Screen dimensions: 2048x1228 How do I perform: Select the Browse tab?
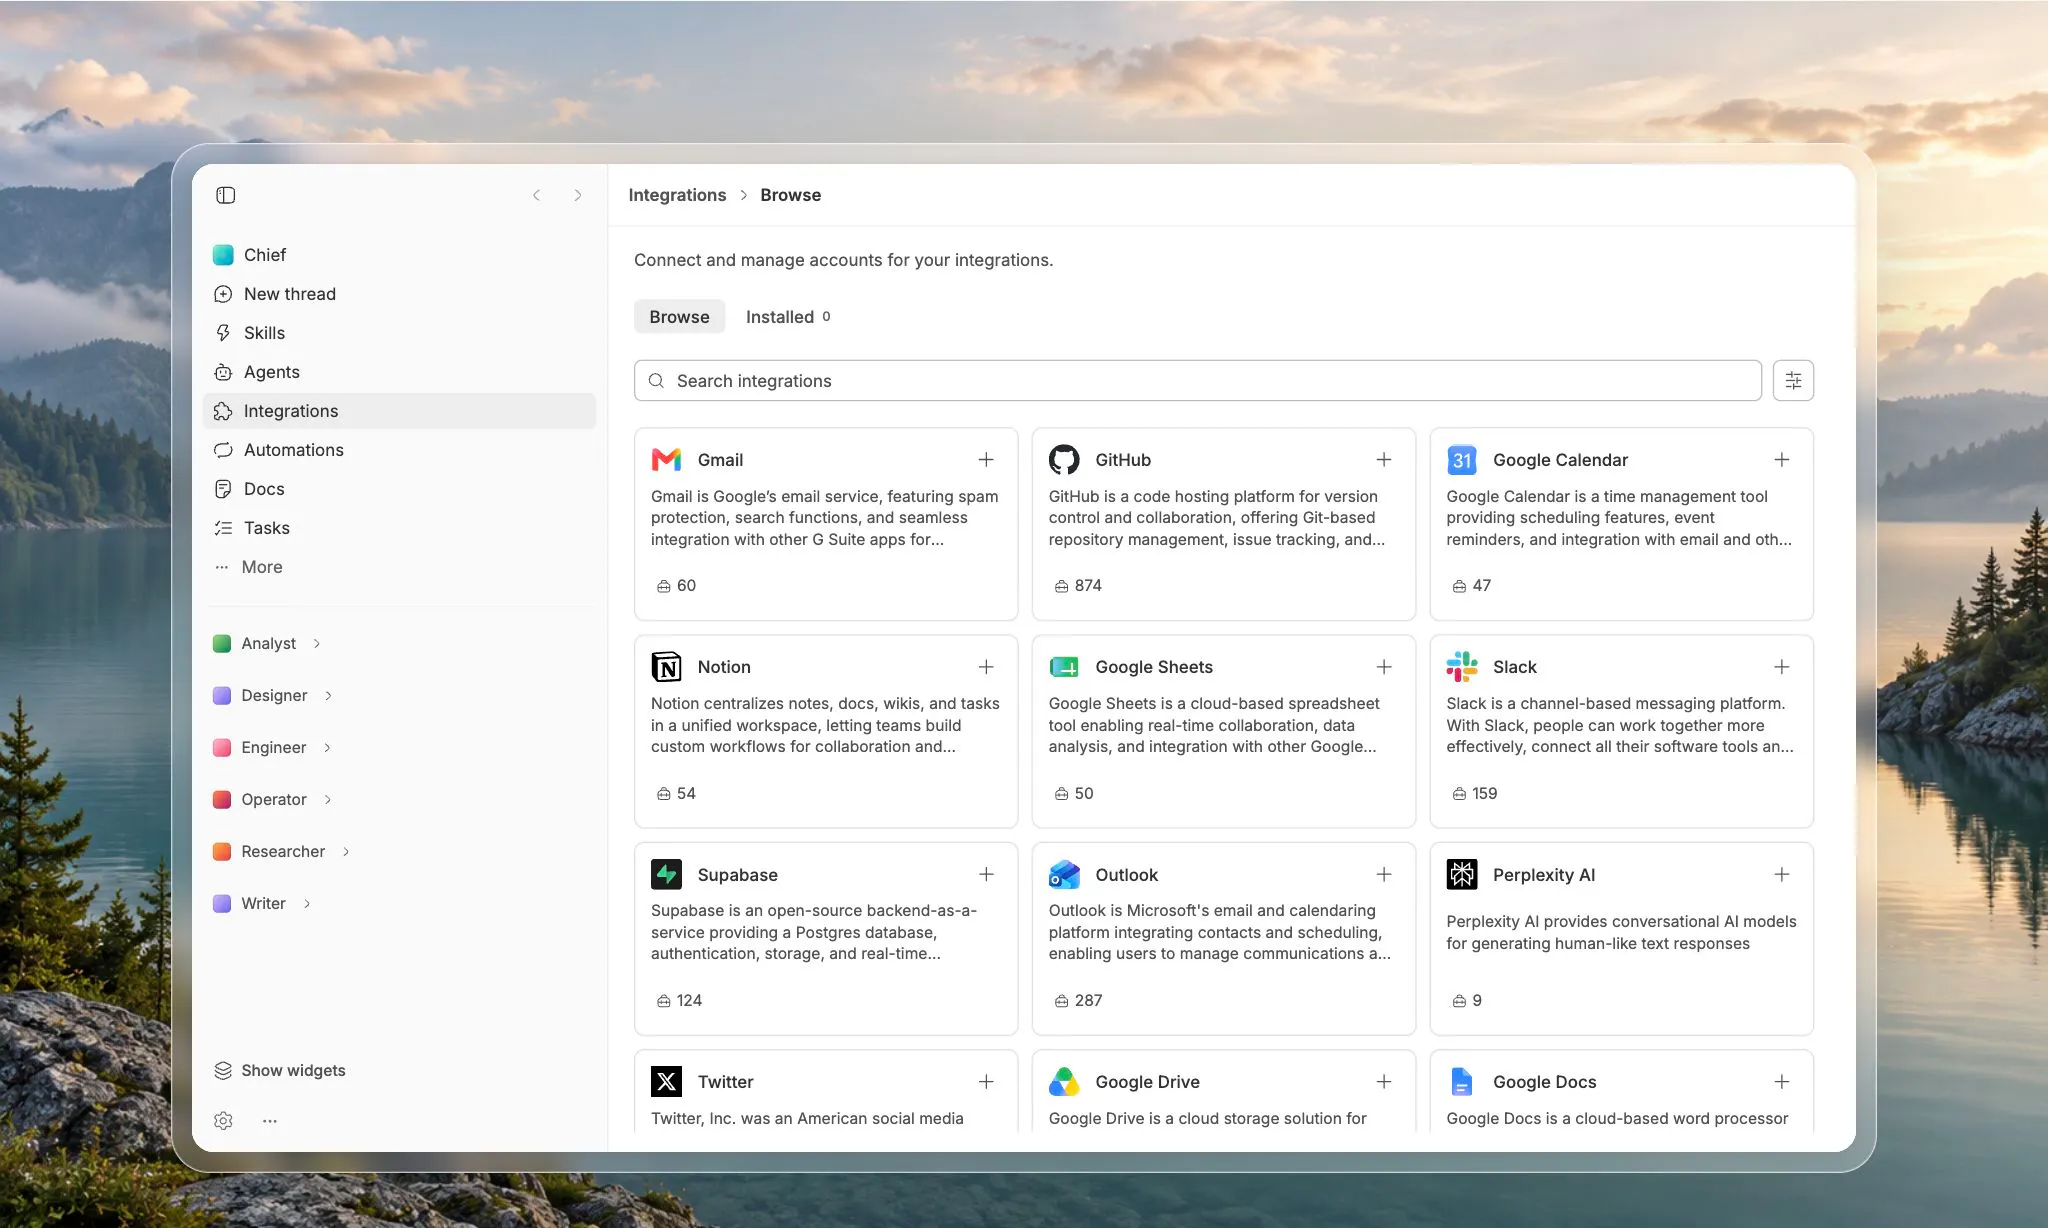(679, 317)
